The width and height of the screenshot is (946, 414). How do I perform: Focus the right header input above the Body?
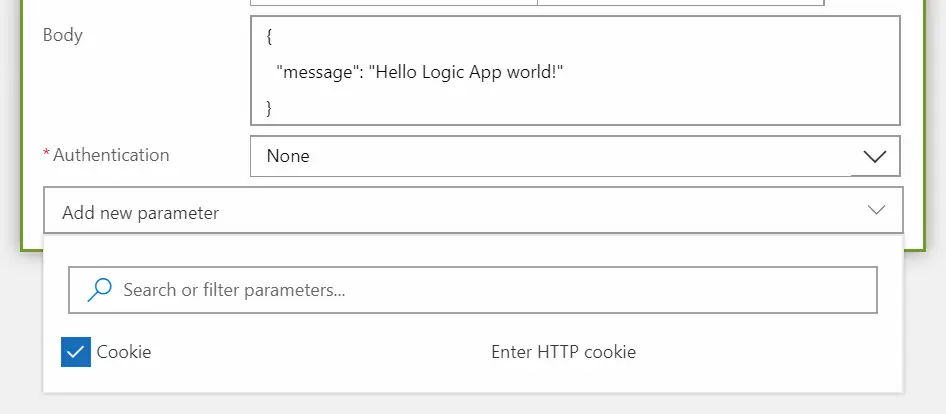(x=681, y=2)
